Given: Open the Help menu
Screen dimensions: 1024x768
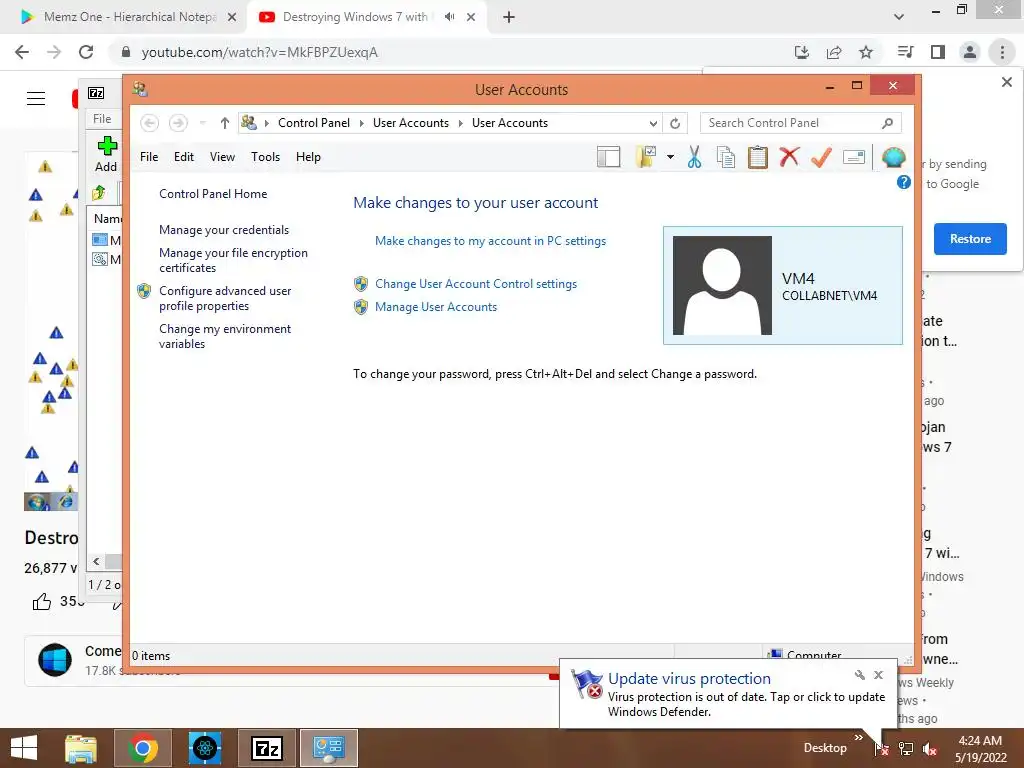Looking at the screenshot, I should pos(308,157).
